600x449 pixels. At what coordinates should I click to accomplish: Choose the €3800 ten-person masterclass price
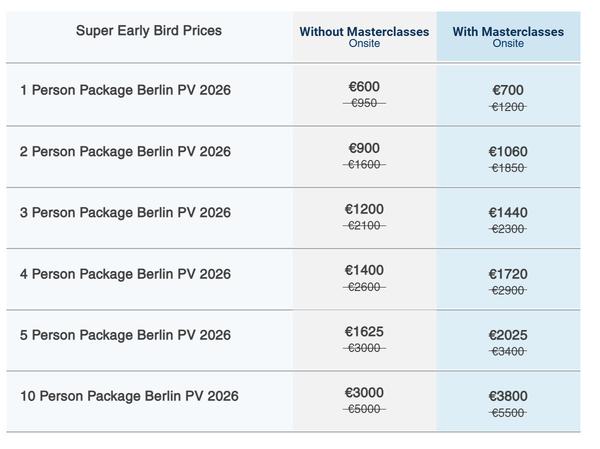pyautogui.click(x=508, y=396)
